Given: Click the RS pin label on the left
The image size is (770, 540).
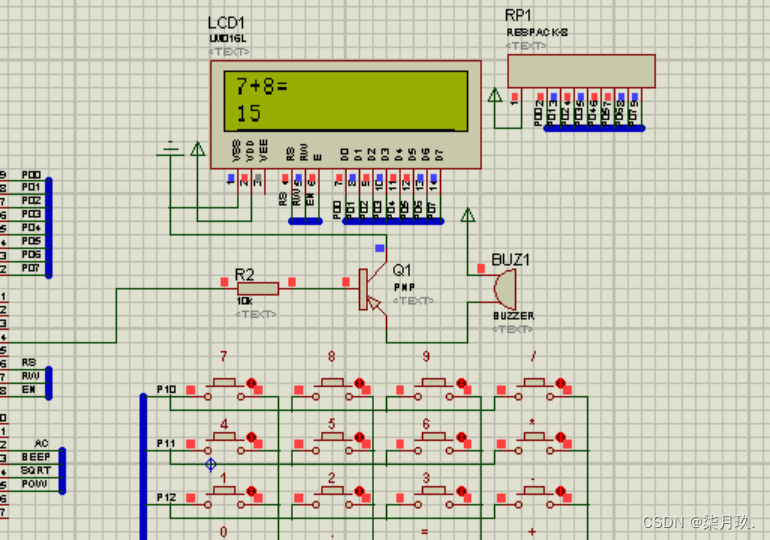Looking at the screenshot, I should tap(28, 362).
